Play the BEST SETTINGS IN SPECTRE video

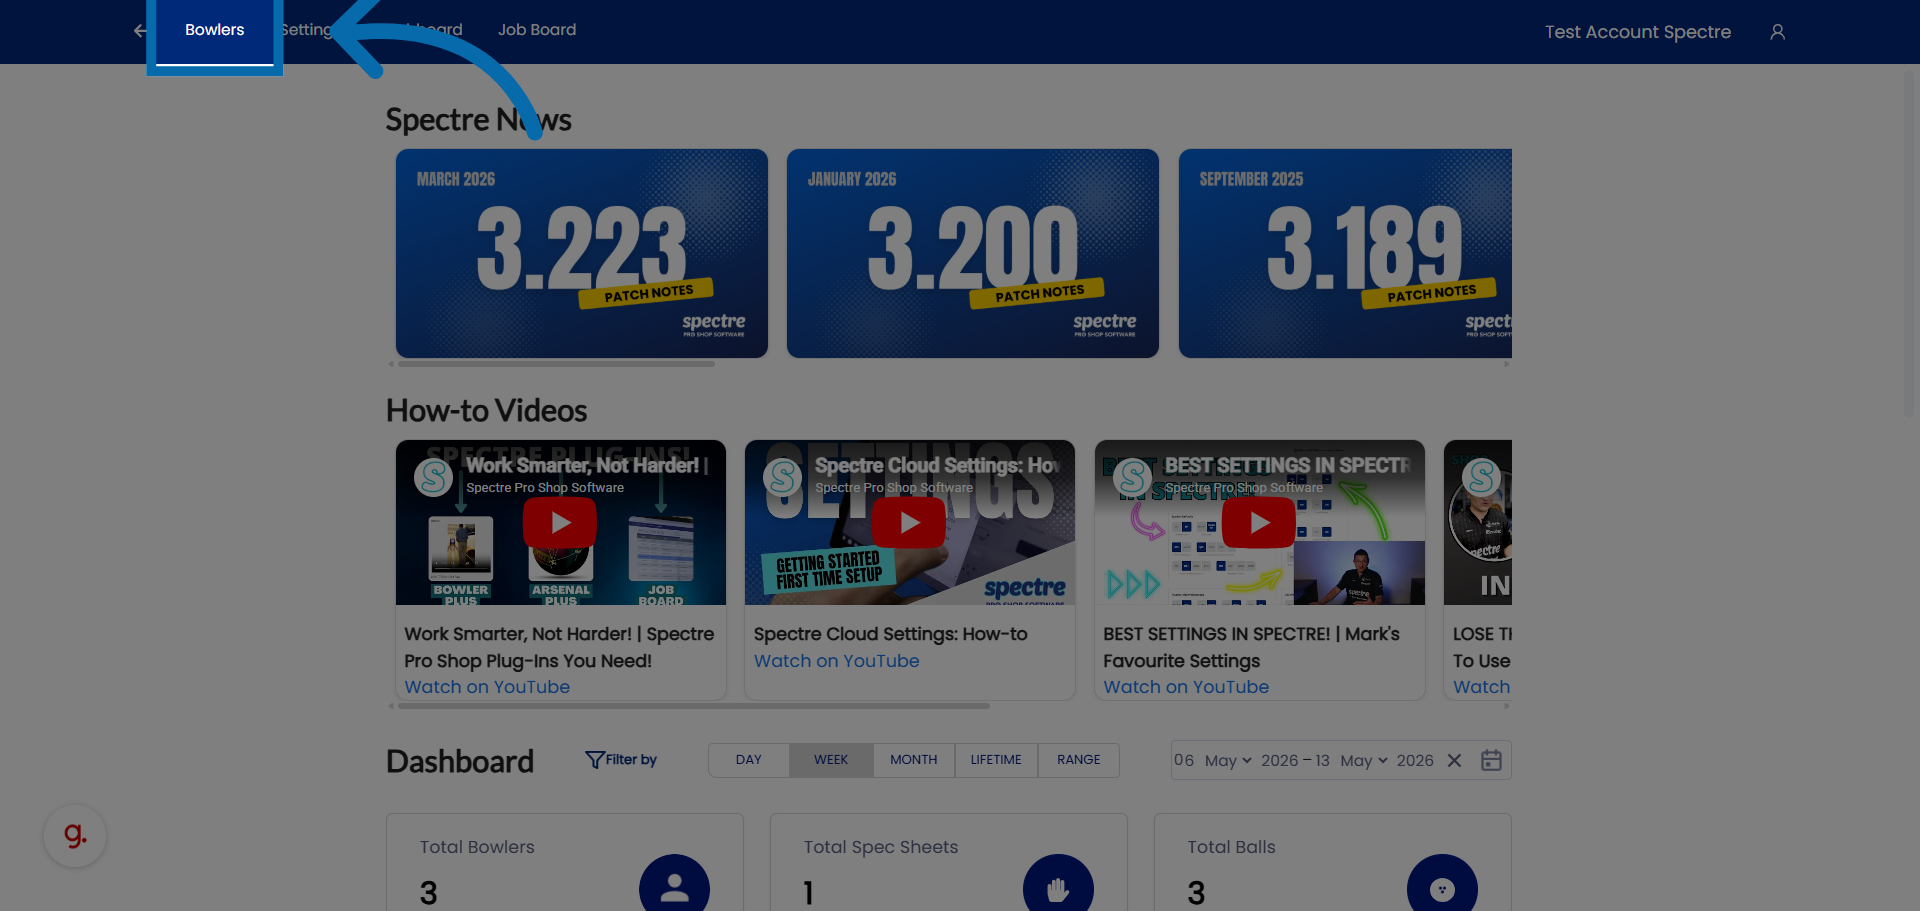click(x=1259, y=523)
